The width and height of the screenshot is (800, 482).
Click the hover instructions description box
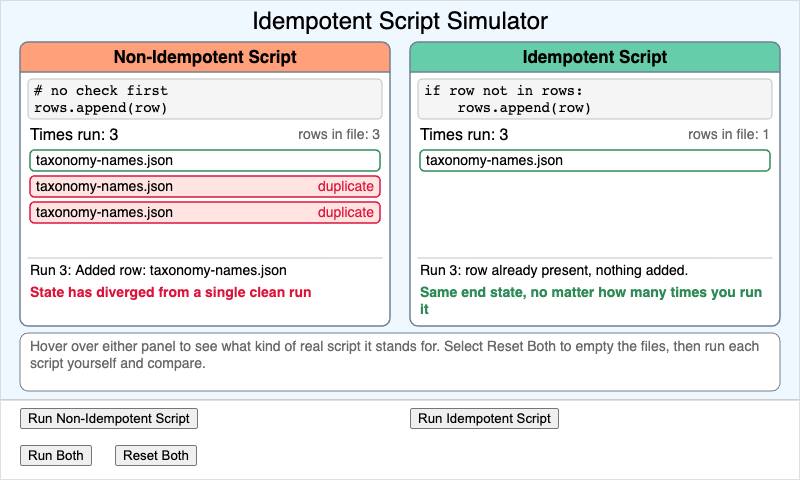(x=400, y=362)
